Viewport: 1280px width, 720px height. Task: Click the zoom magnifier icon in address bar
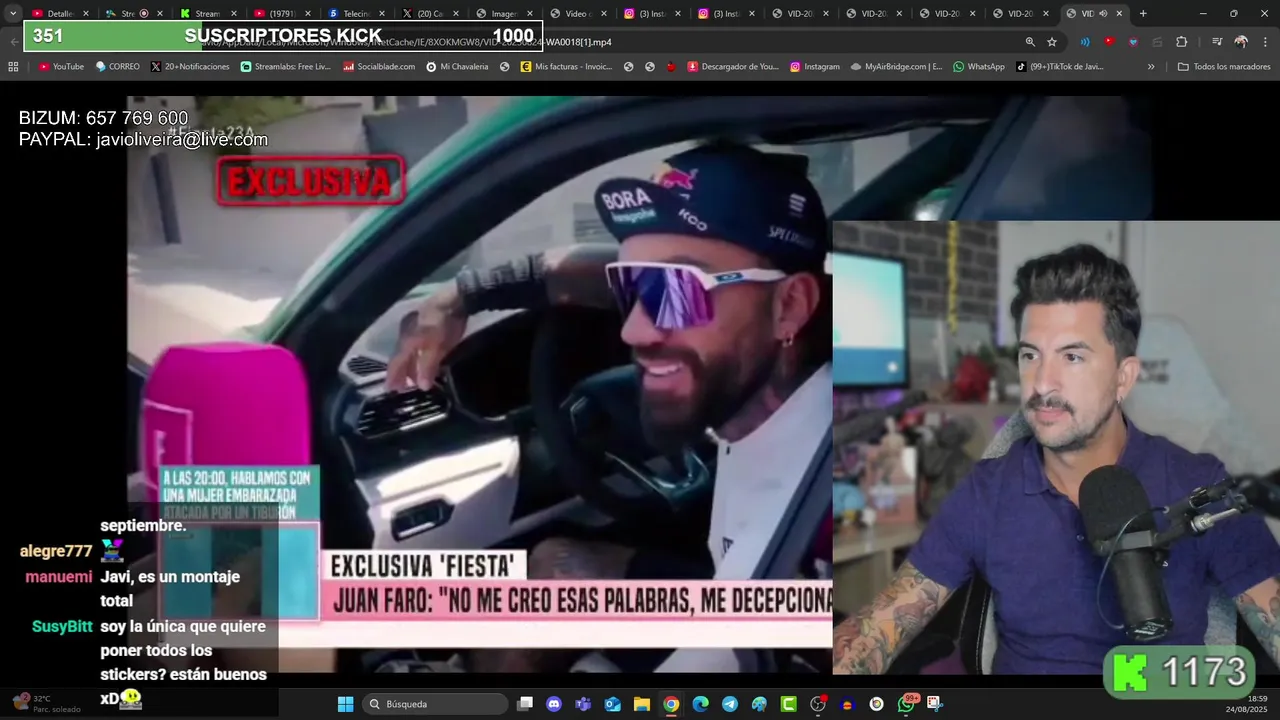click(1030, 42)
